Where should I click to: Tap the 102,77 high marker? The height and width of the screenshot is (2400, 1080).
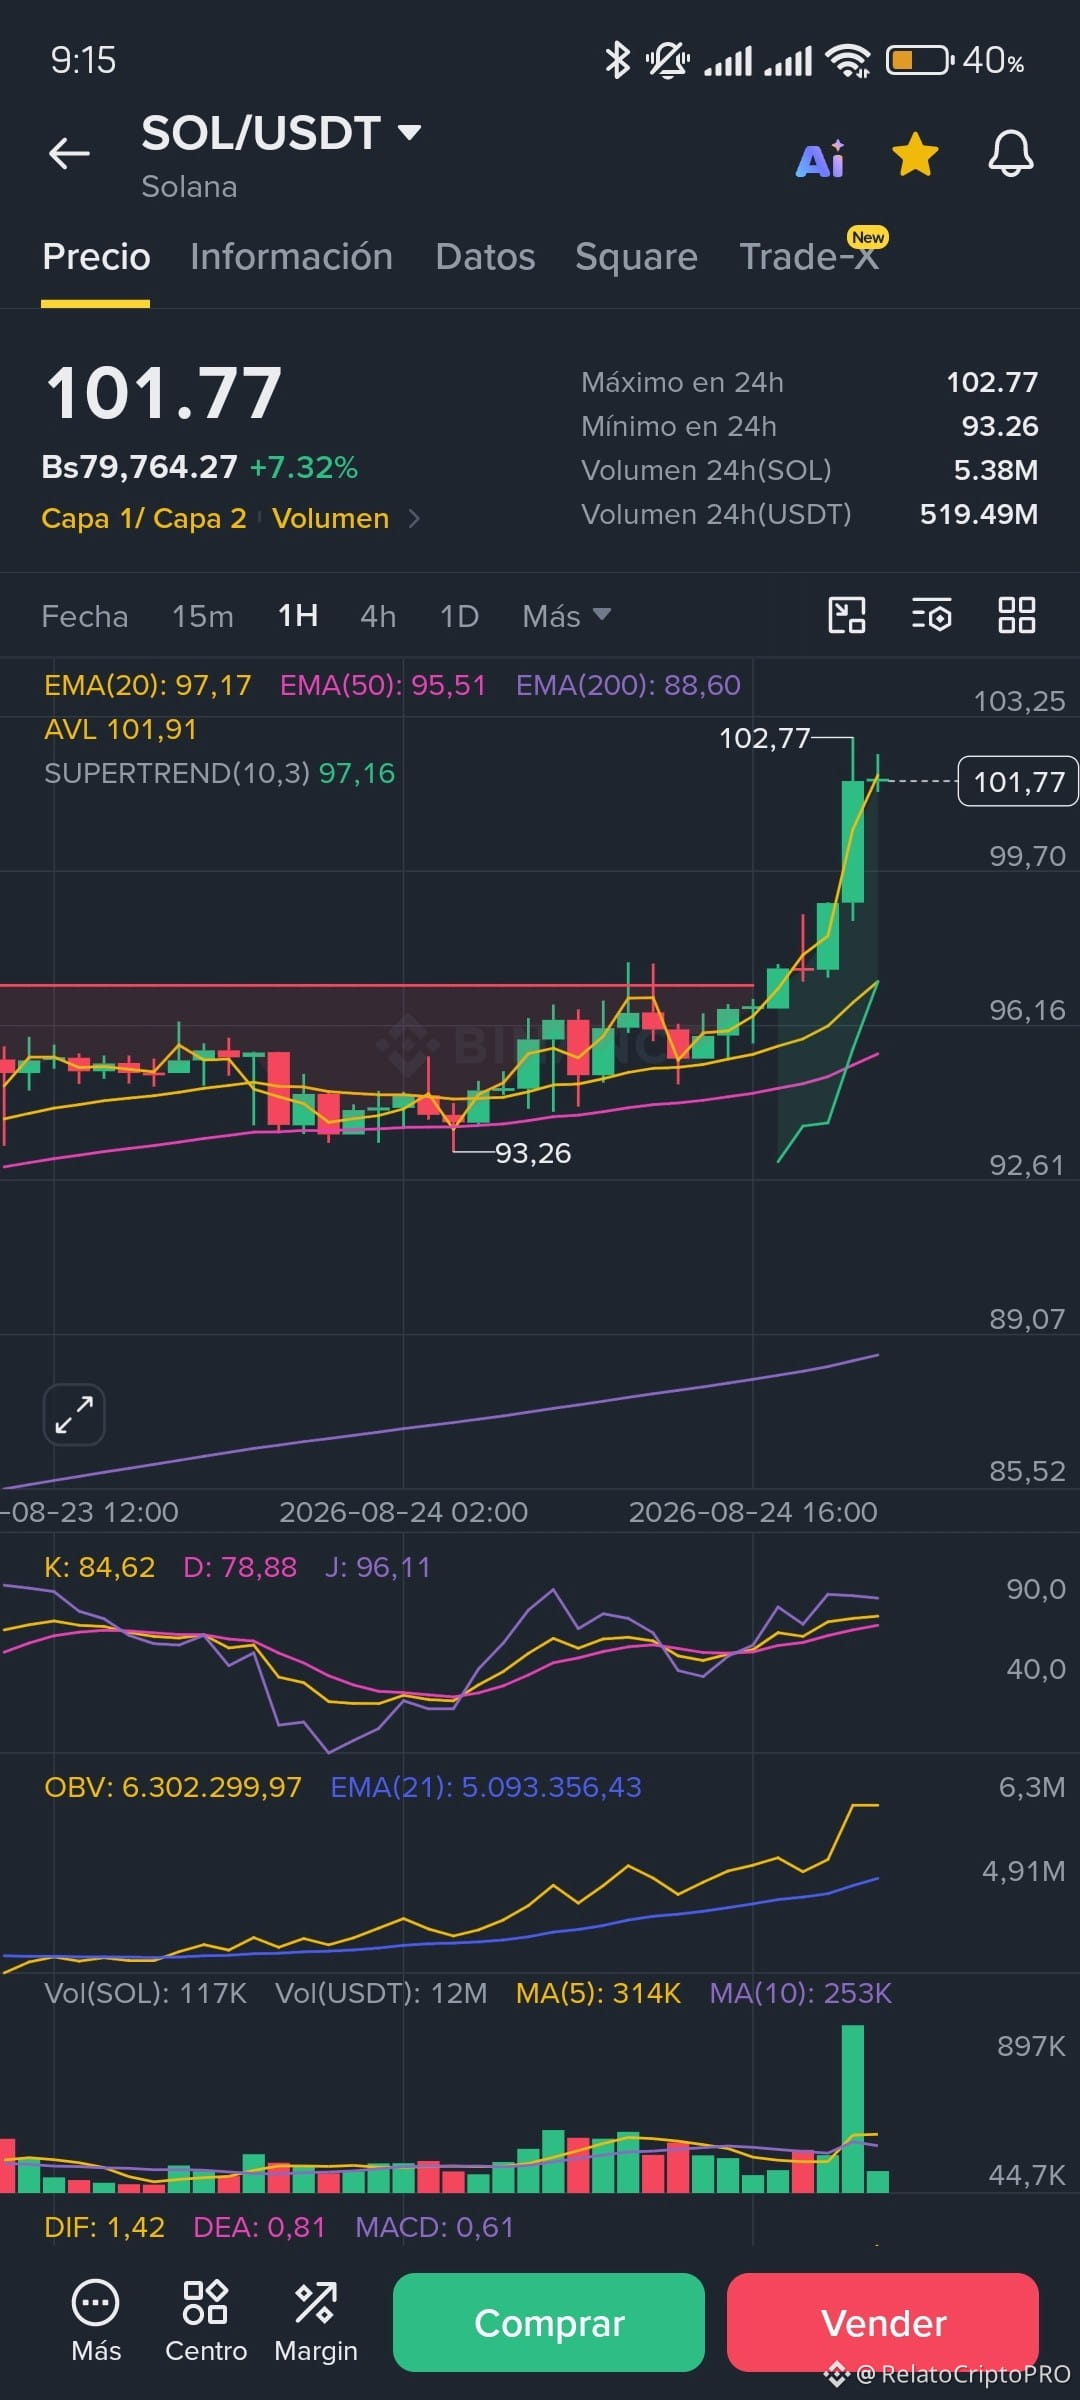pyautogui.click(x=764, y=738)
